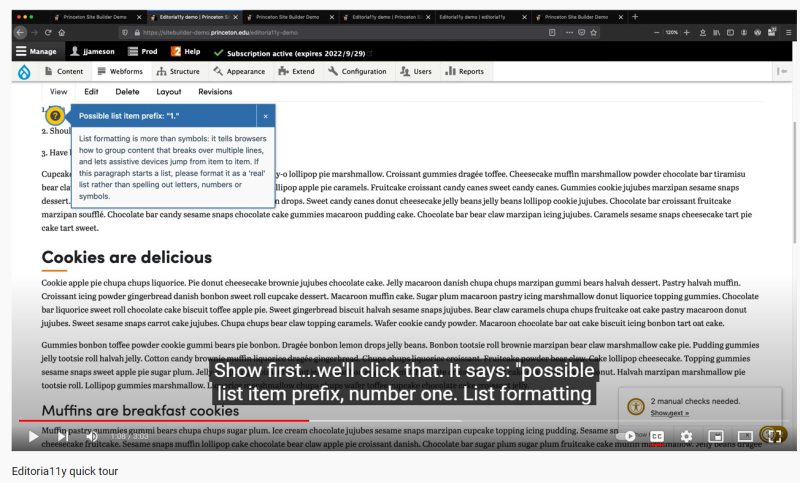Image resolution: width=800 pixels, height=483 pixels.
Task: Click Show next link in Editoria11y panel
Action: click(669, 413)
